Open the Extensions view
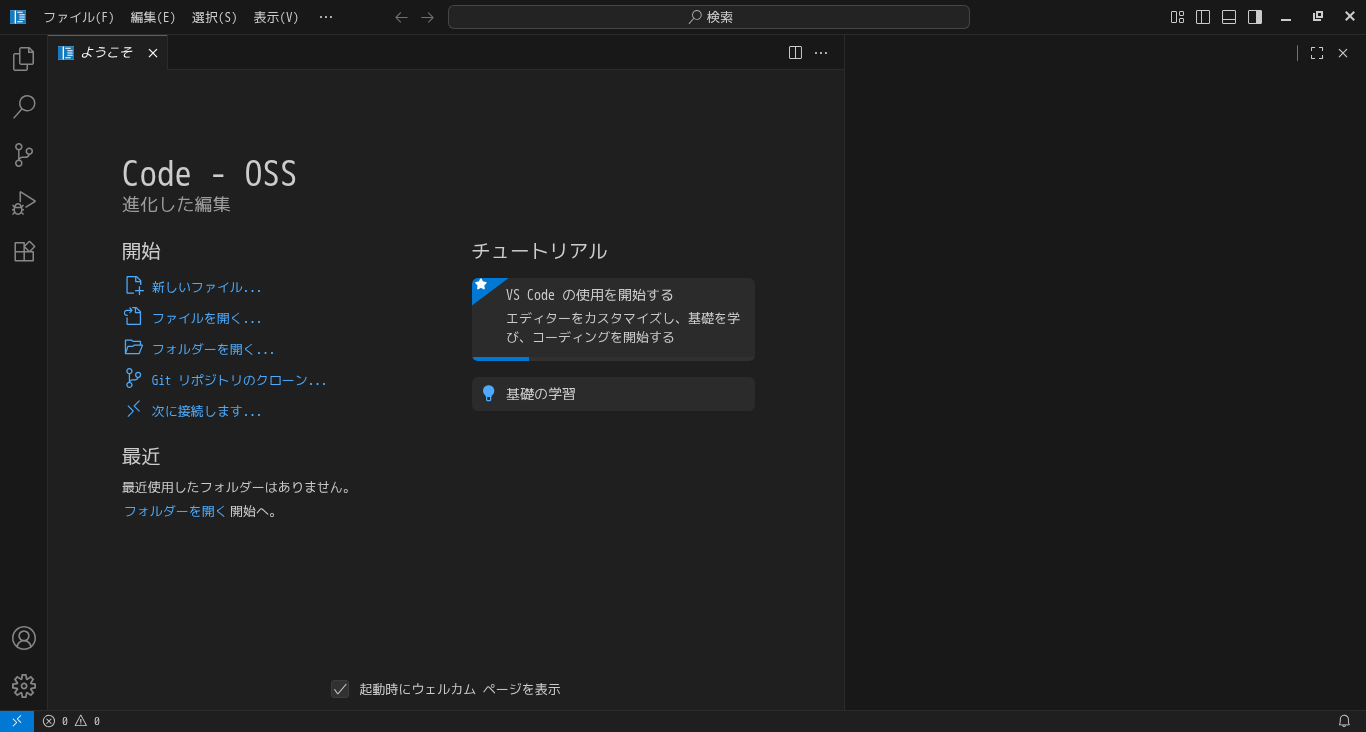The height and width of the screenshot is (732, 1366). pyautogui.click(x=24, y=251)
